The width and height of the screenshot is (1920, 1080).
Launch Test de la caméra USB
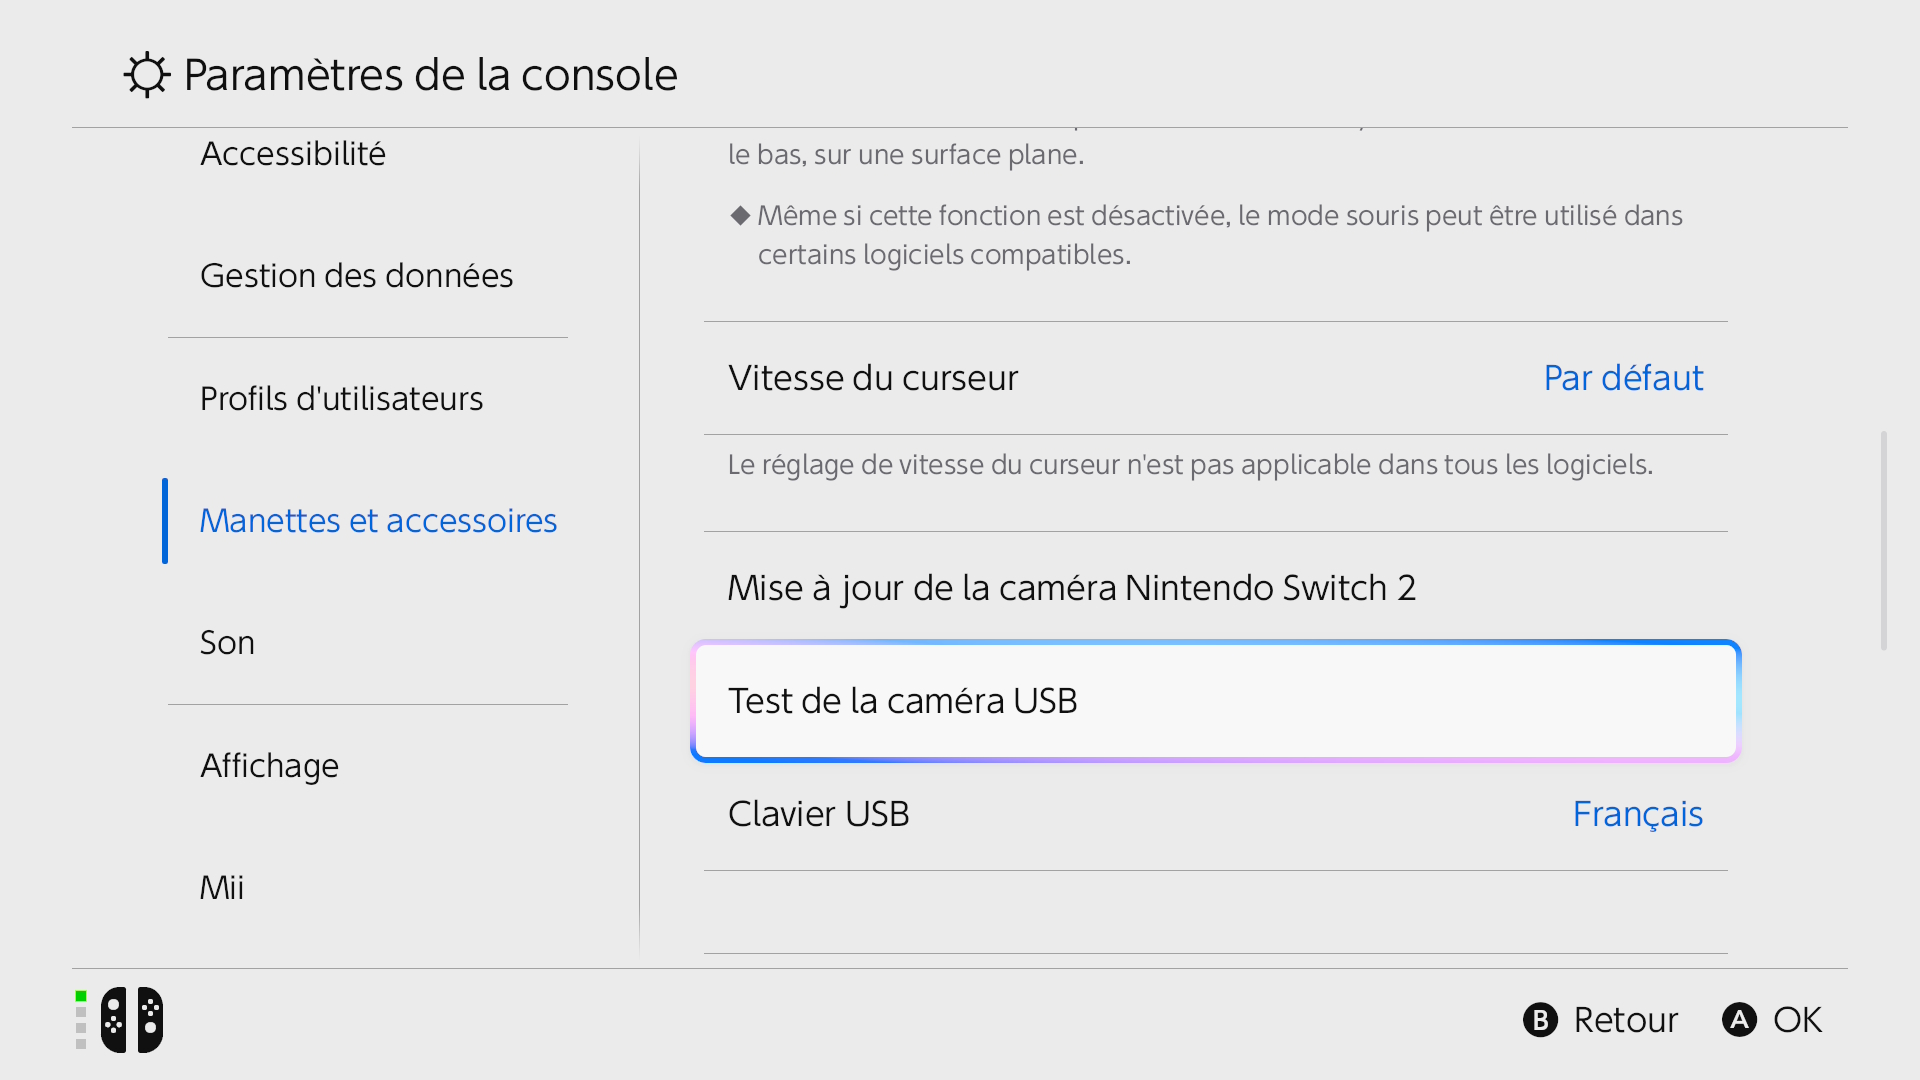(1216, 701)
